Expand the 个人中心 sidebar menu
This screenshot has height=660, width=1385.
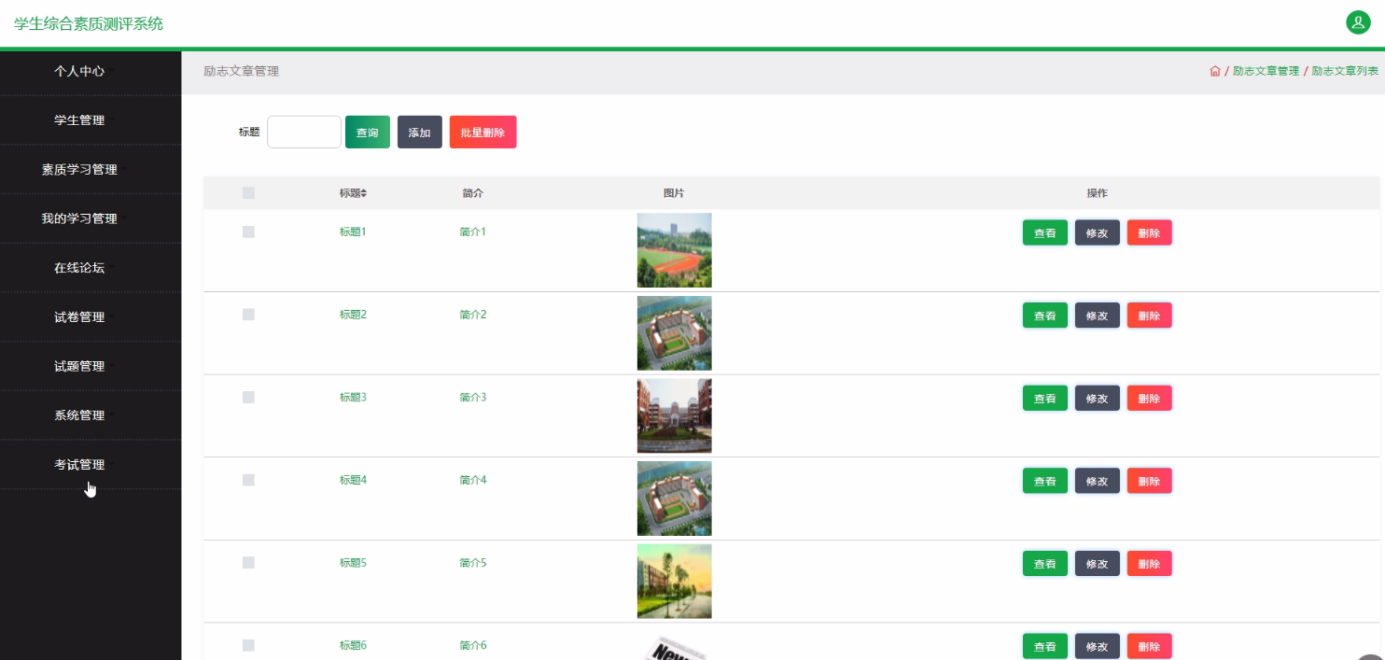point(90,71)
